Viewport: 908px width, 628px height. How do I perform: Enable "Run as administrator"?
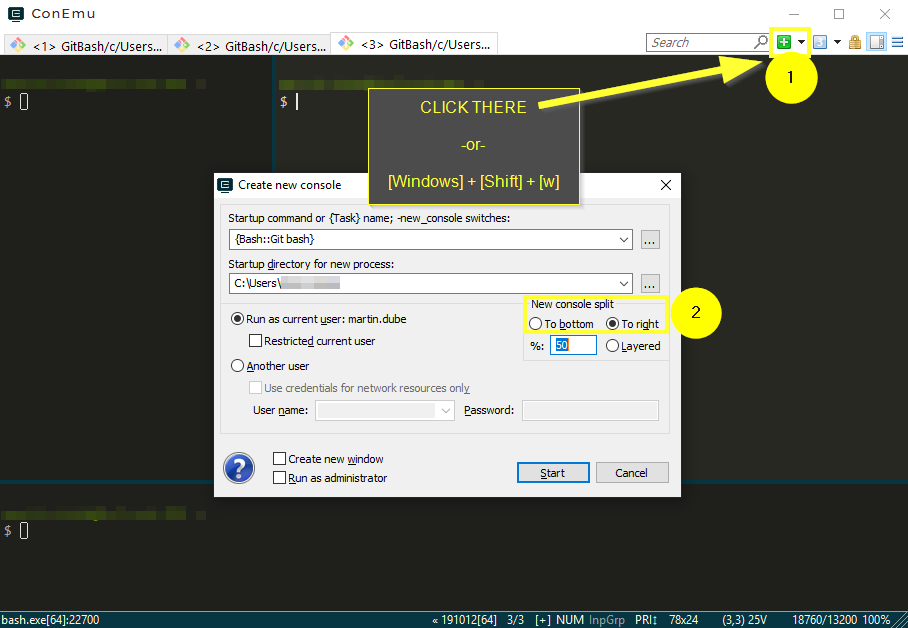point(279,477)
